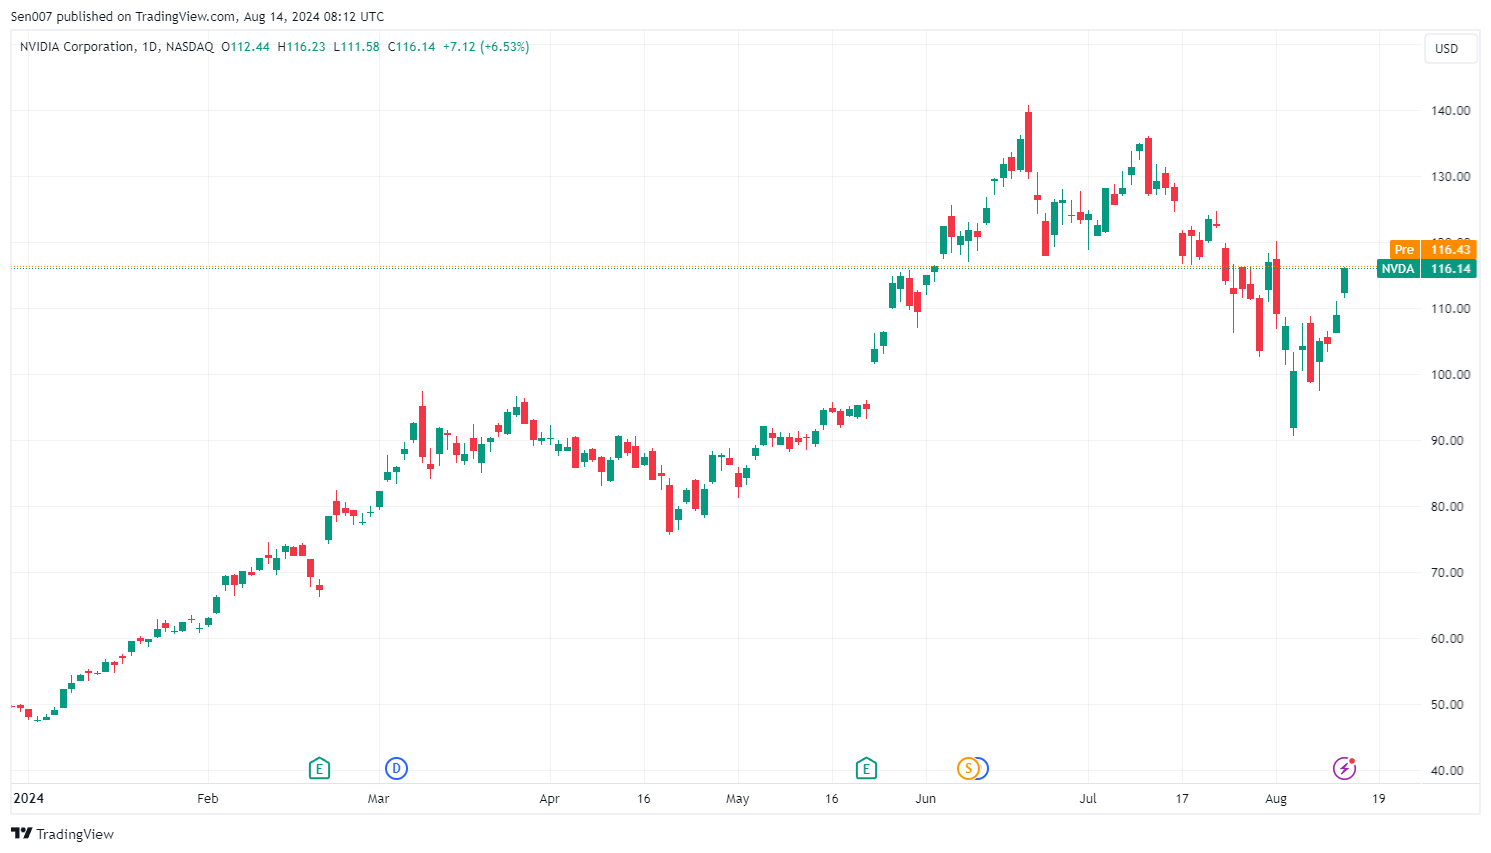Click the 90.00 price axis label
The width and height of the screenshot is (1491, 853).
click(x=1450, y=440)
